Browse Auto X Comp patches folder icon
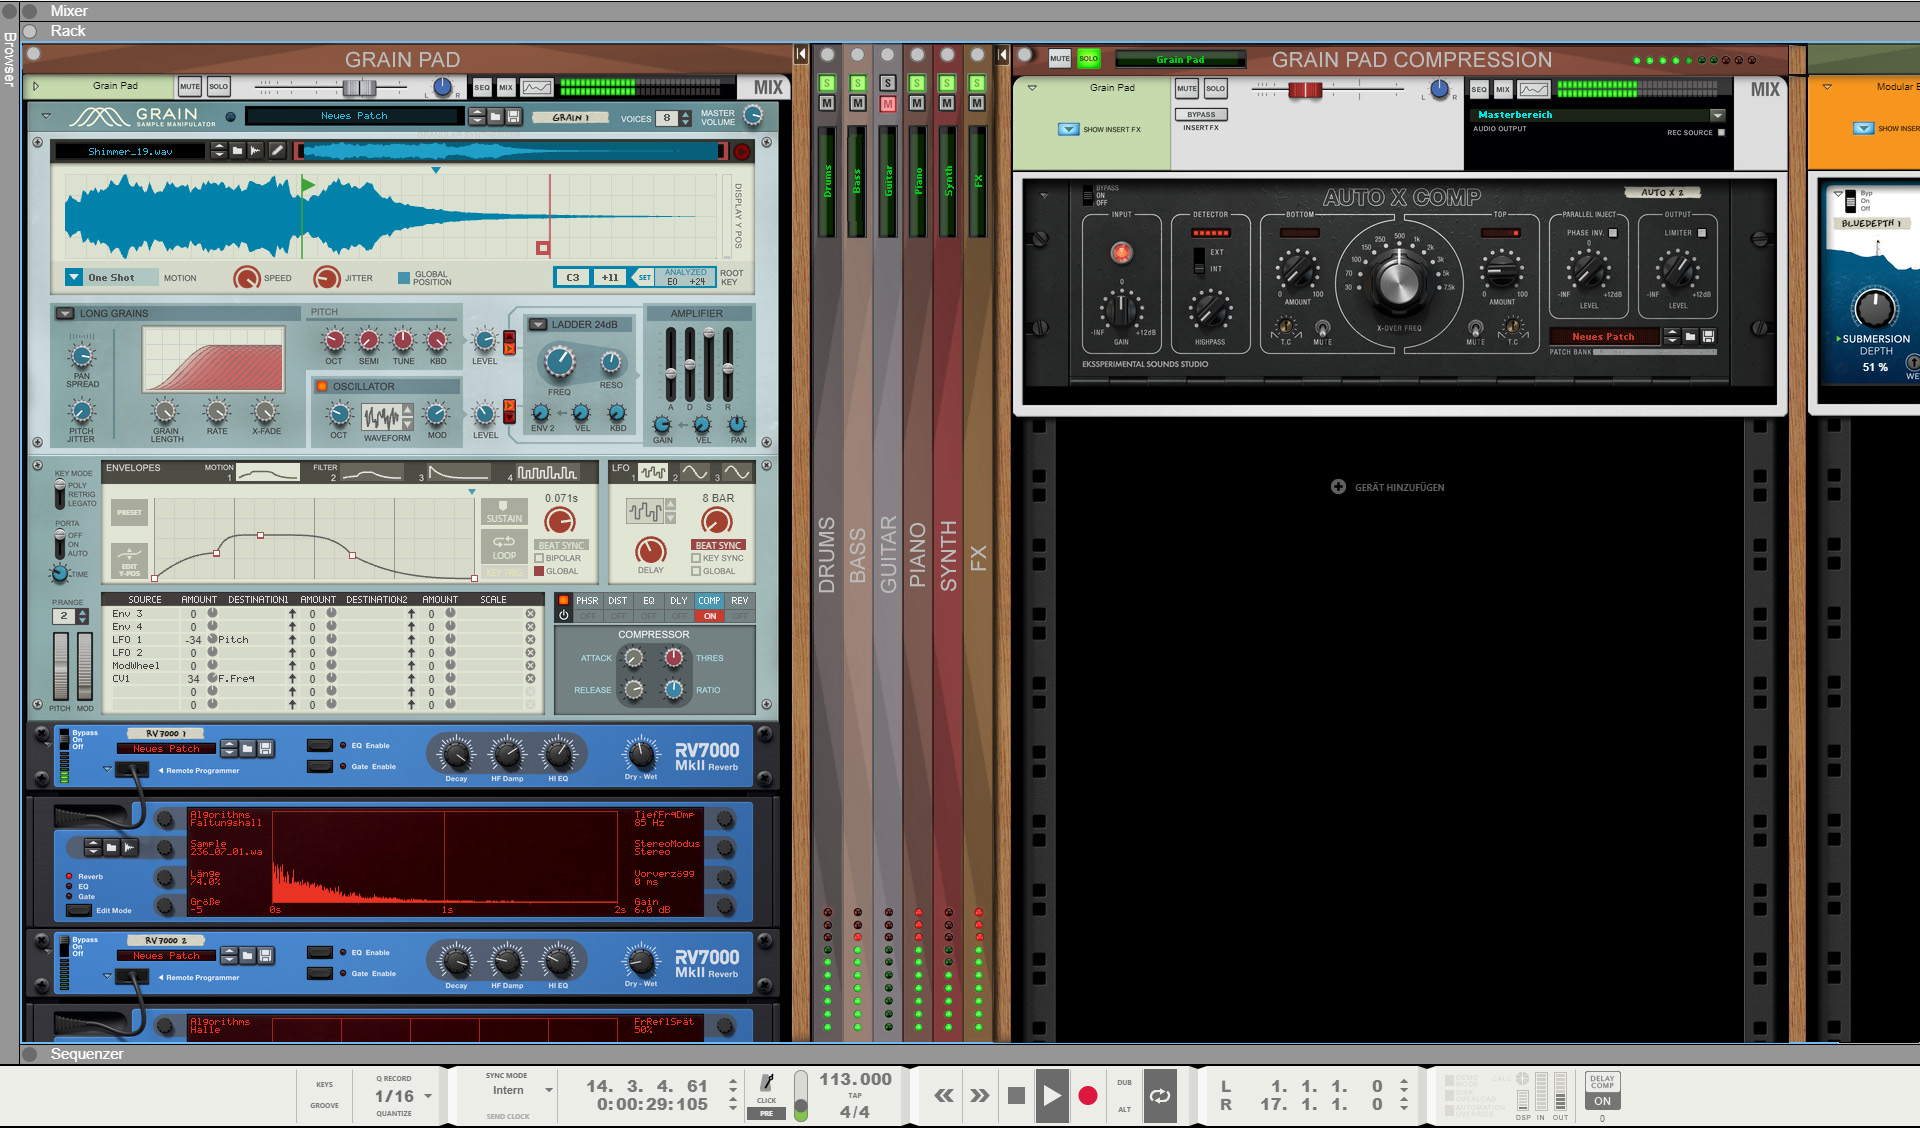This screenshot has width=1920, height=1128. tap(1690, 337)
